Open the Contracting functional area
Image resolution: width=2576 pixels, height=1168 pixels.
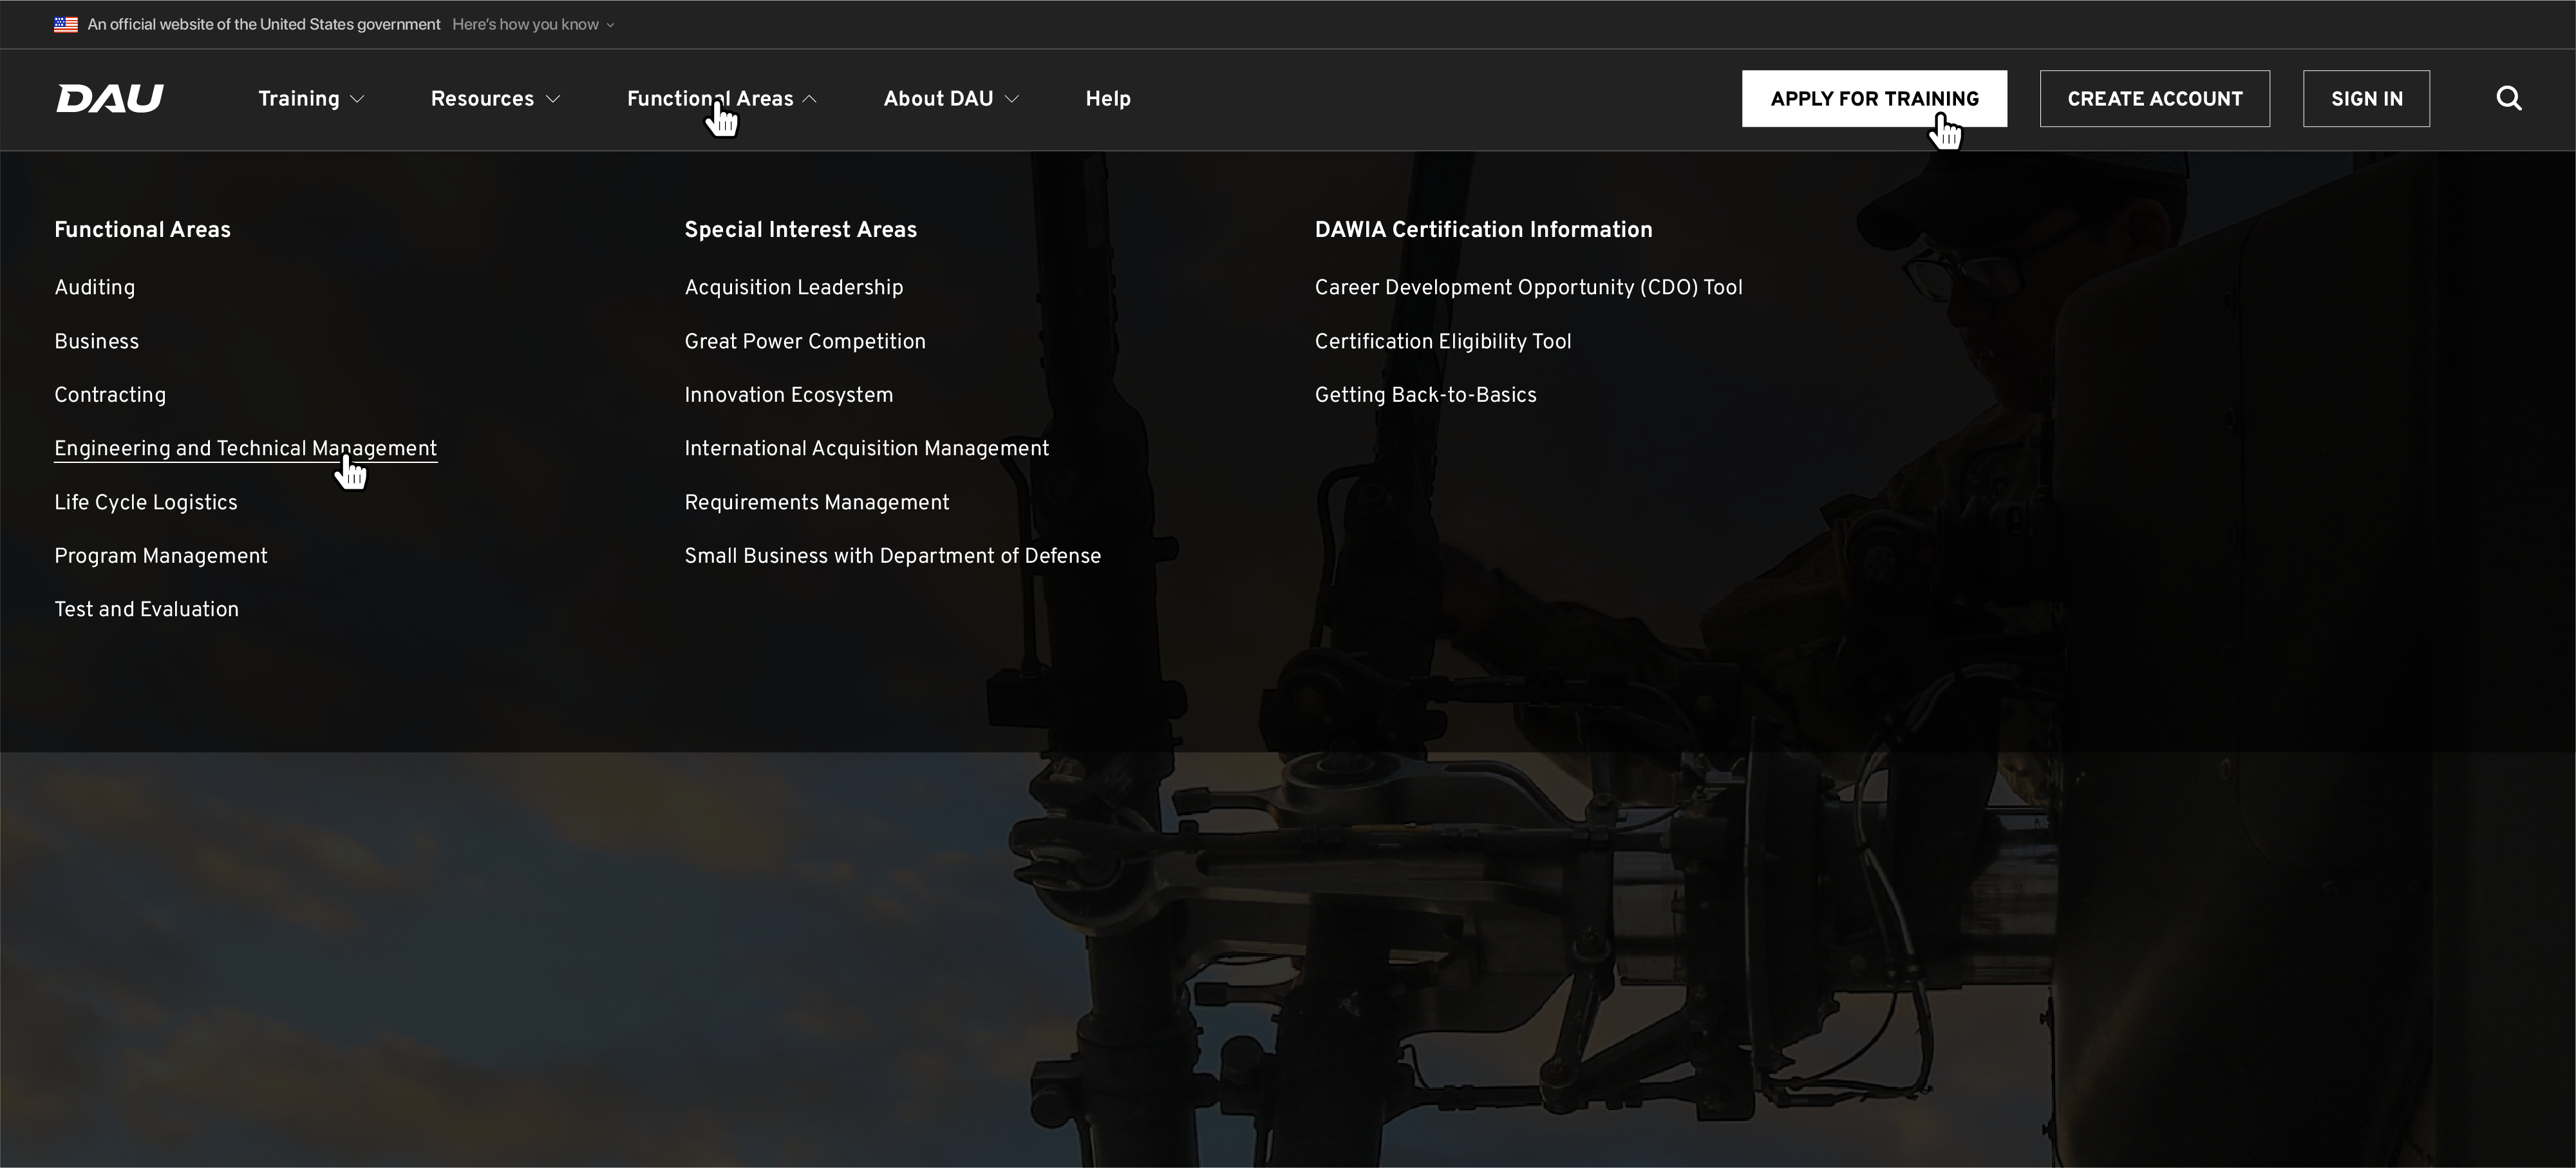point(110,395)
